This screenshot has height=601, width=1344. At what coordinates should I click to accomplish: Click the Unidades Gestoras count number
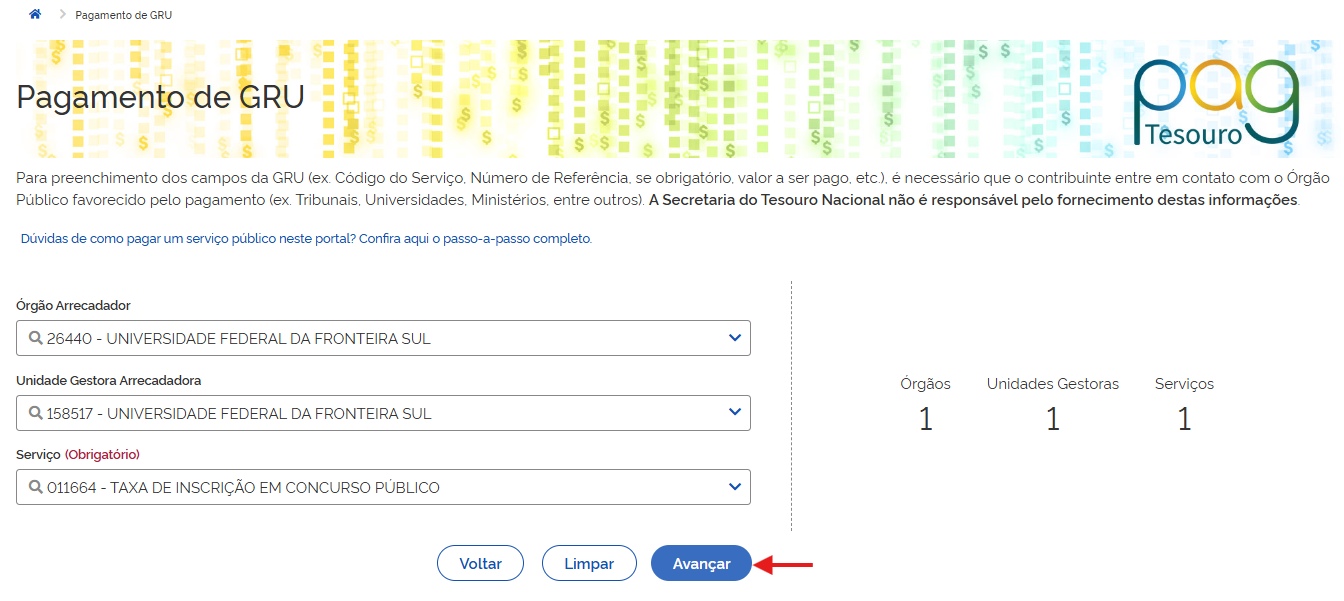(x=1052, y=419)
